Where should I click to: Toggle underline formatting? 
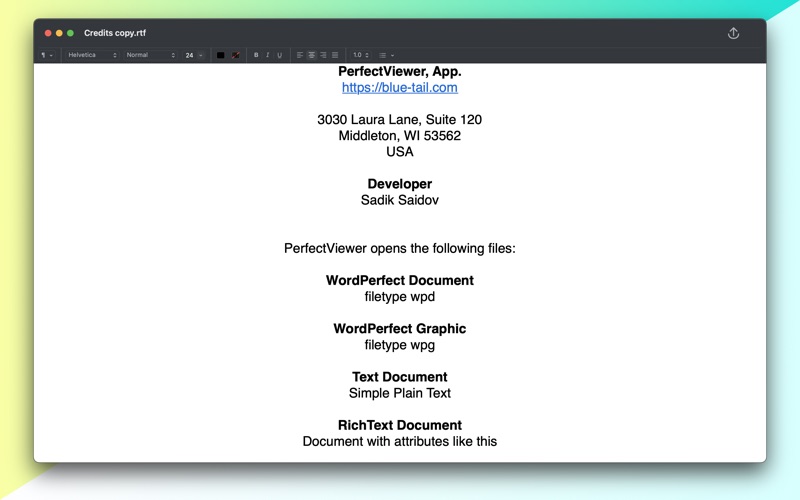coord(280,55)
